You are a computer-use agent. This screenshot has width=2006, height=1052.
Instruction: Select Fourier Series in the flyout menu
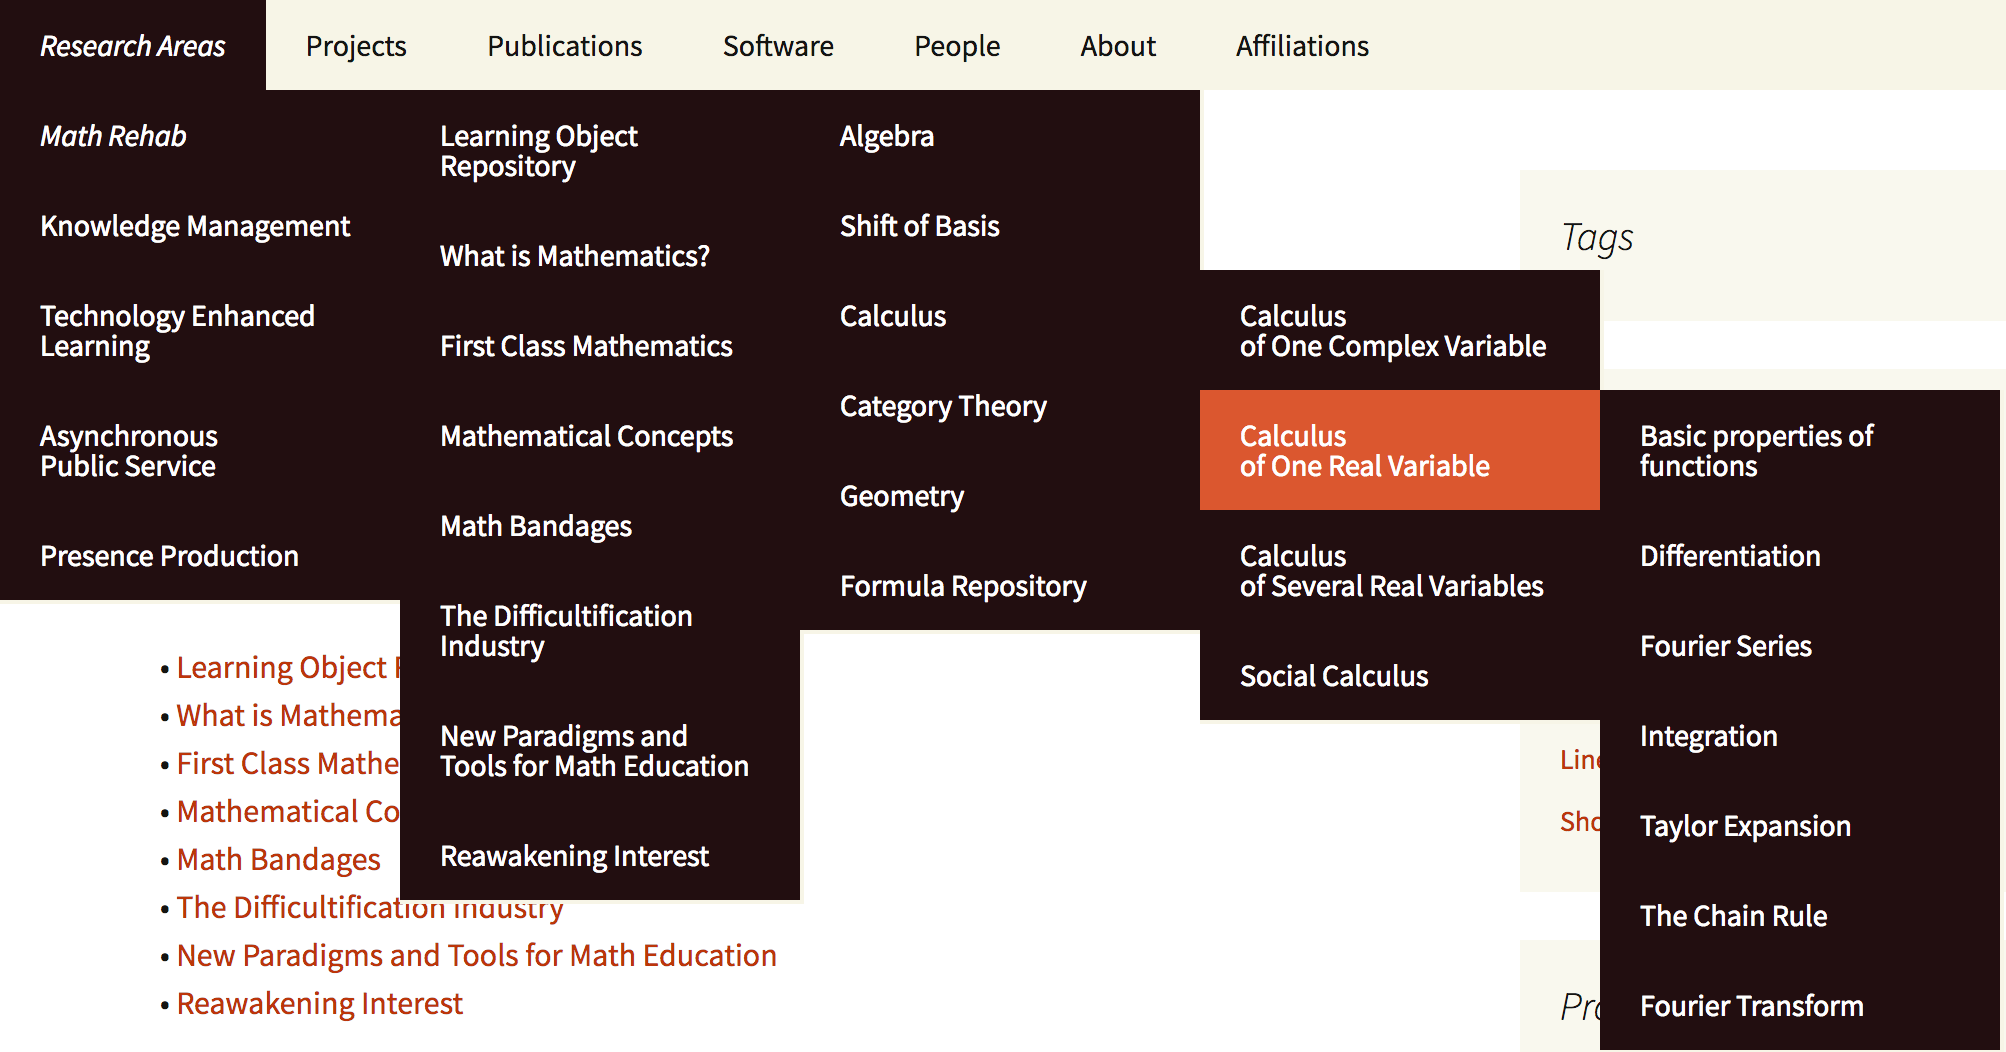pyautogui.click(x=1726, y=646)
